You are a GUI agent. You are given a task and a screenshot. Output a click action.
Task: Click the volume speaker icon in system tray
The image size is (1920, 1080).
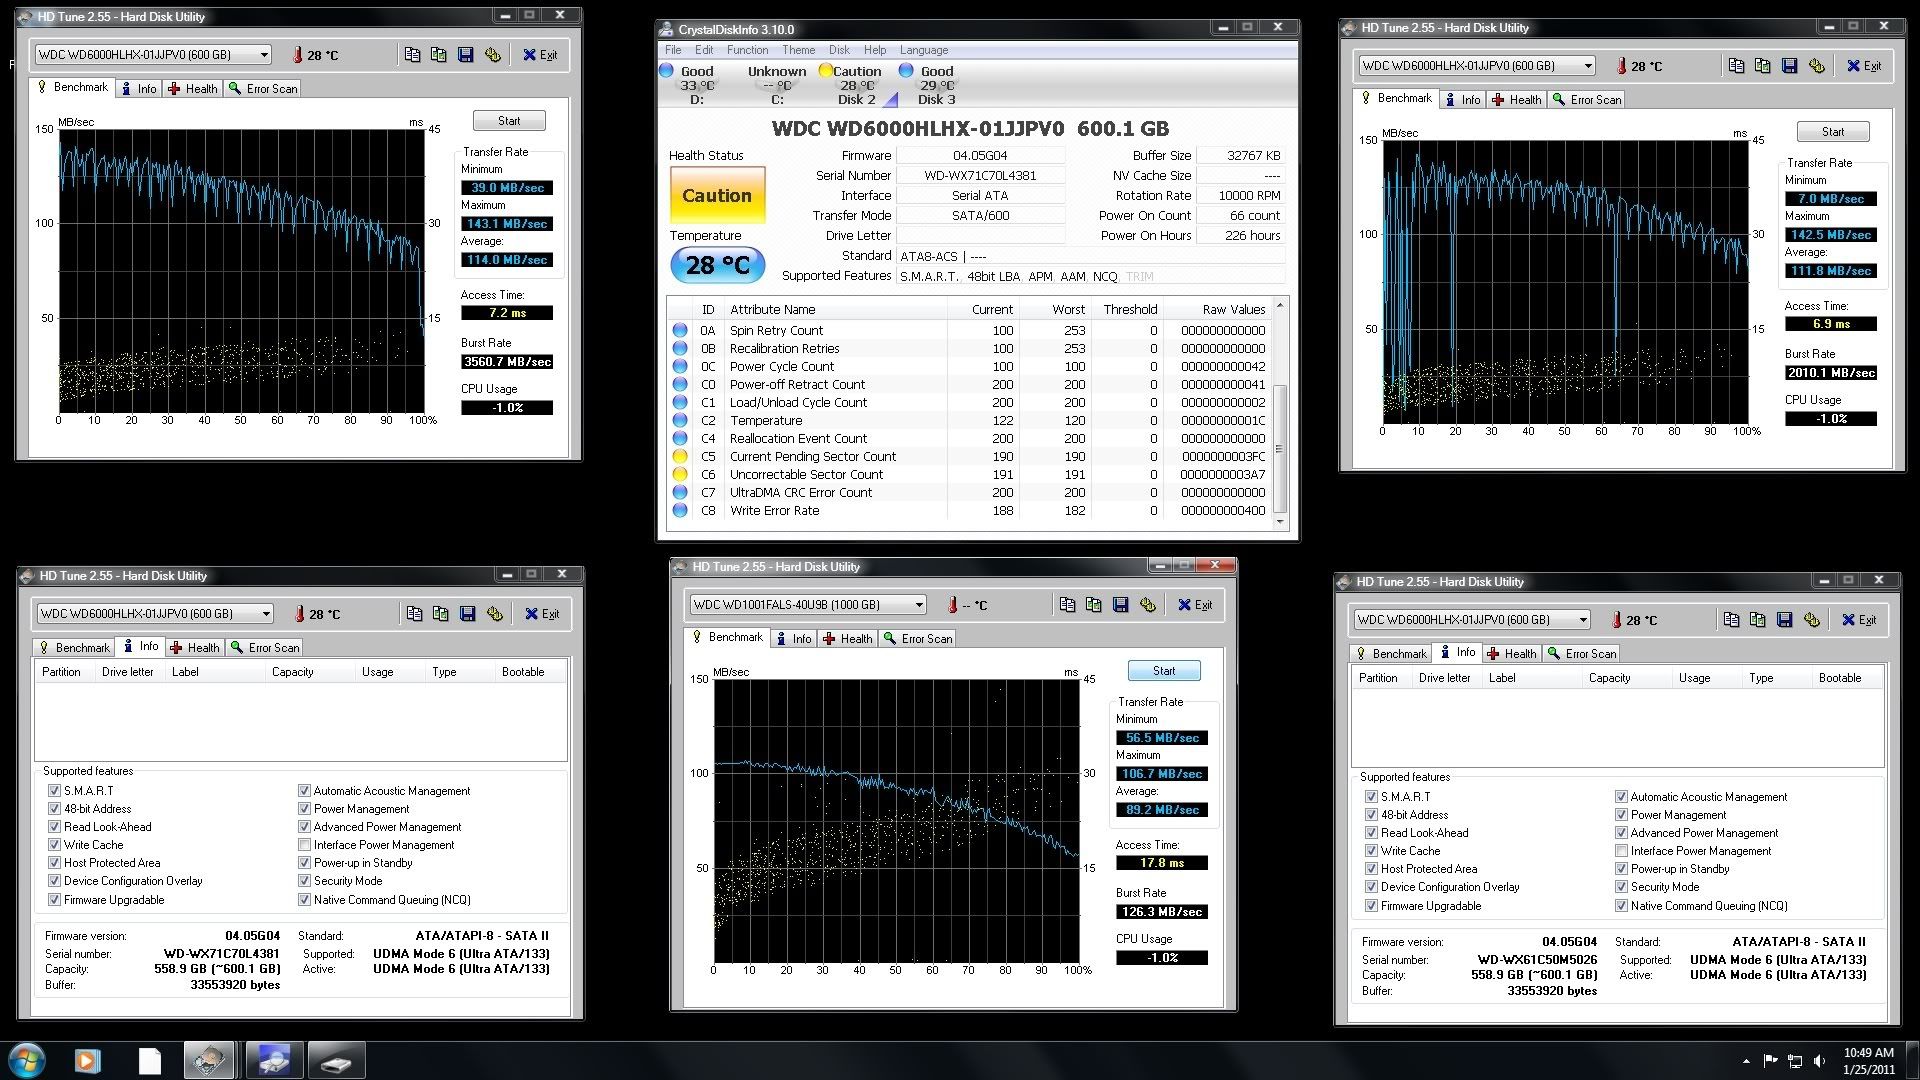(1821, 1061)
